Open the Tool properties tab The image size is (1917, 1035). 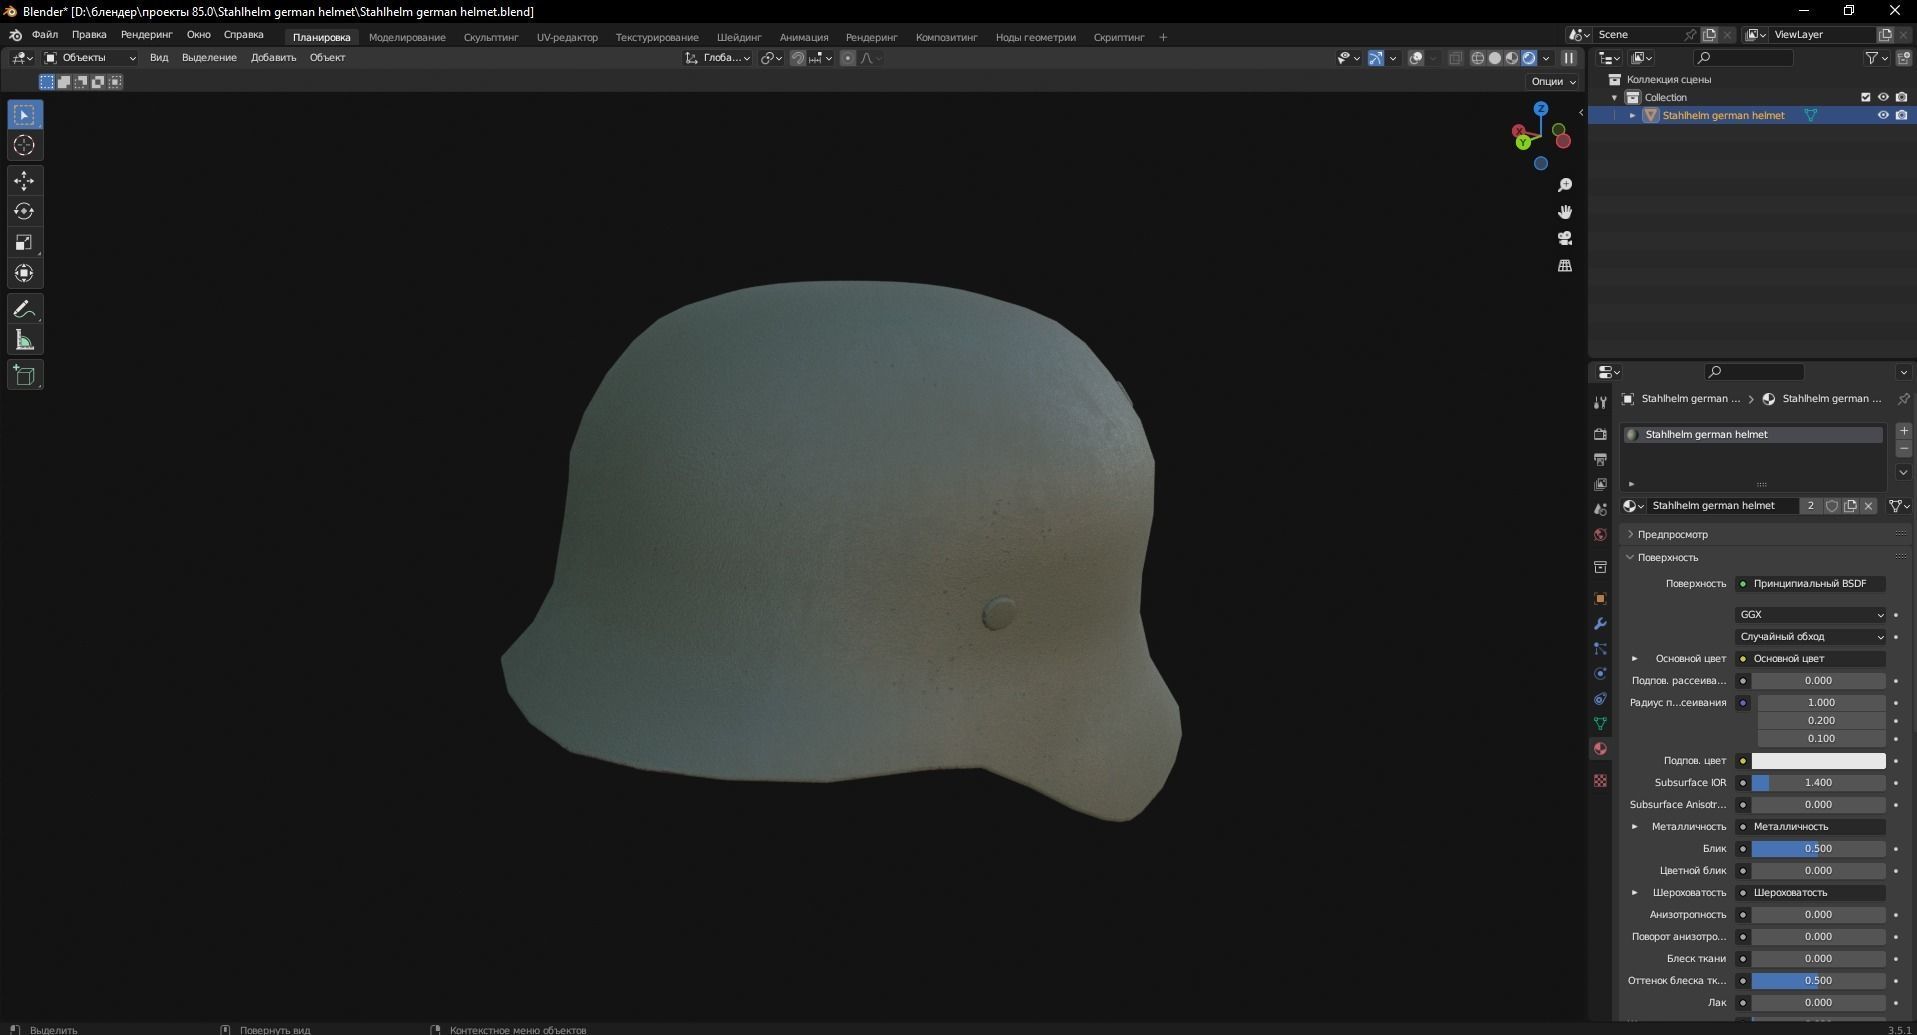tap(1600, 402)
